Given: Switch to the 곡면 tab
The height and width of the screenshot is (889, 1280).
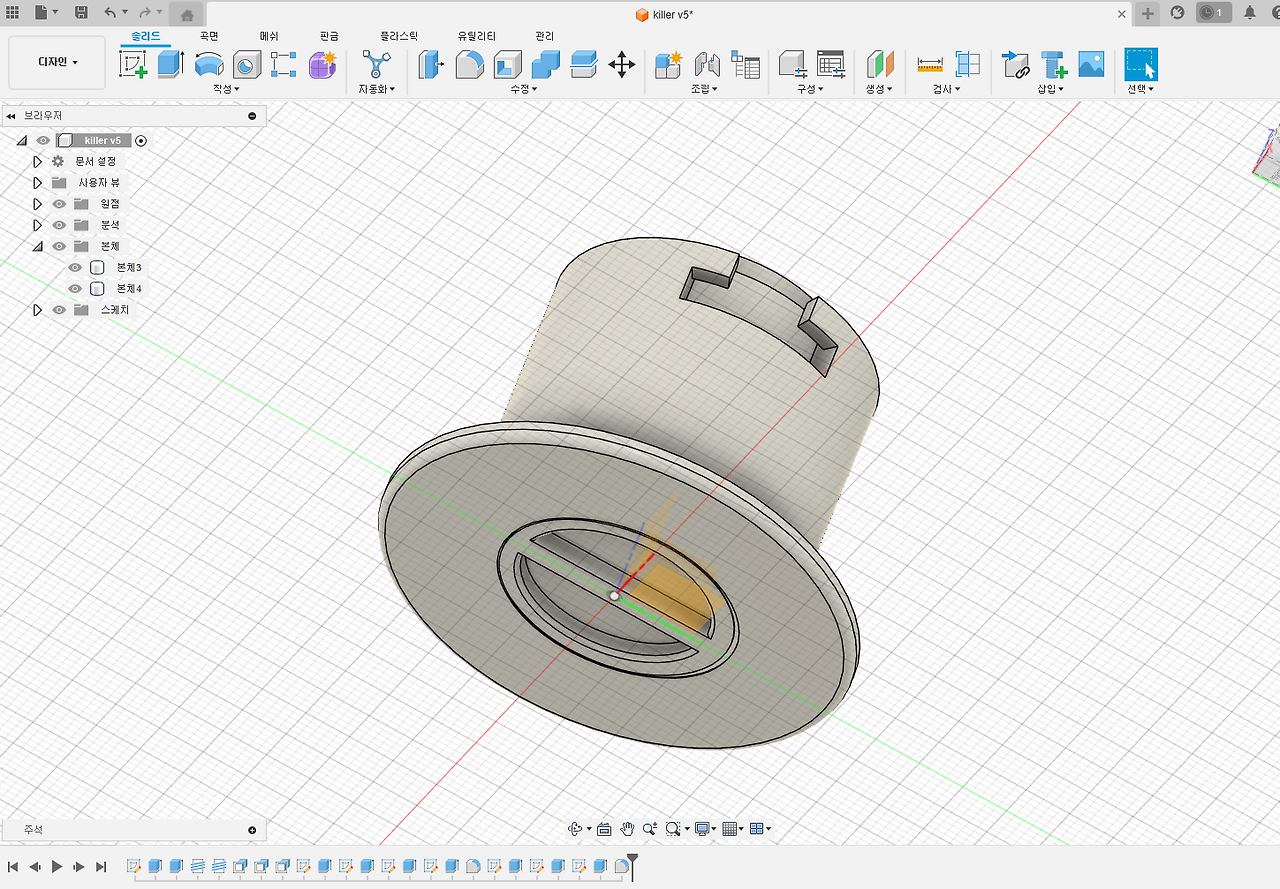Looking at the screenshot, I should click(209, 36).
